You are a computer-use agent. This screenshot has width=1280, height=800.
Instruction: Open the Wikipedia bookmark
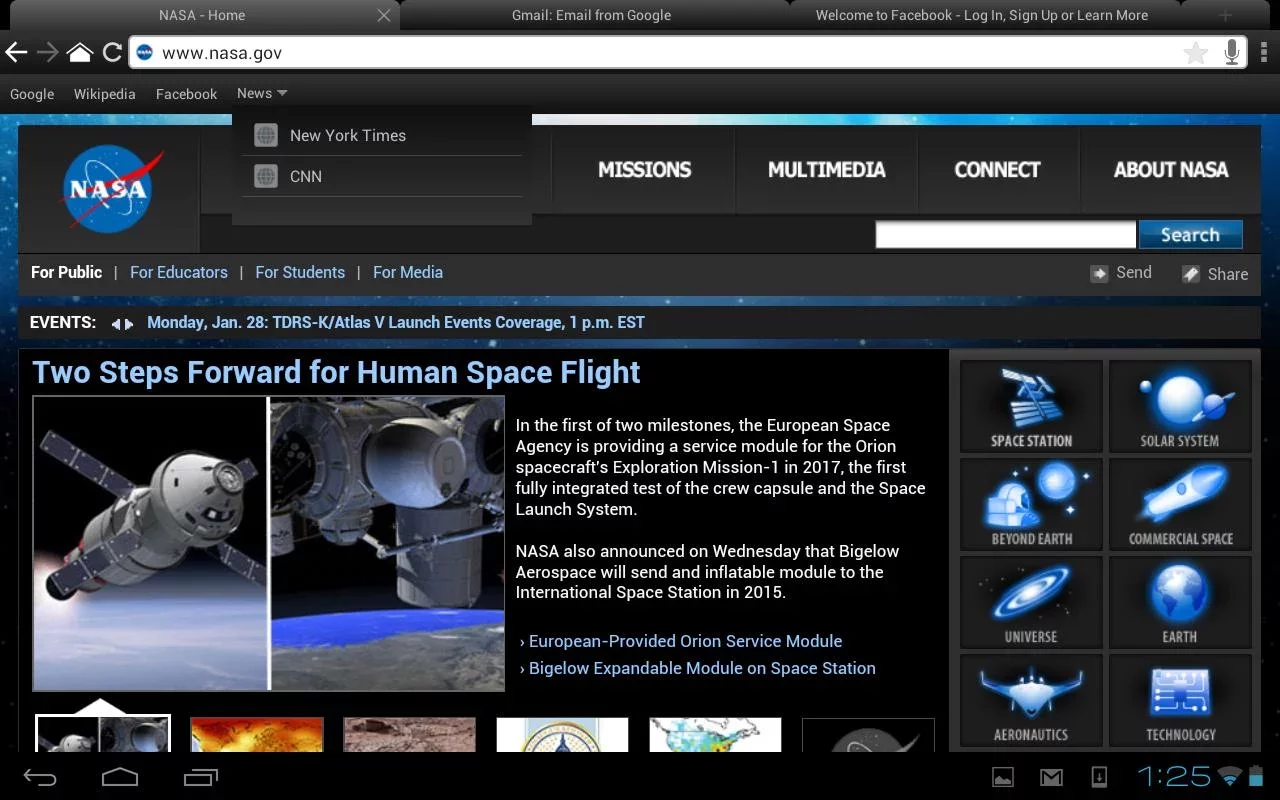pyautogui.click(x=104, y=94)
